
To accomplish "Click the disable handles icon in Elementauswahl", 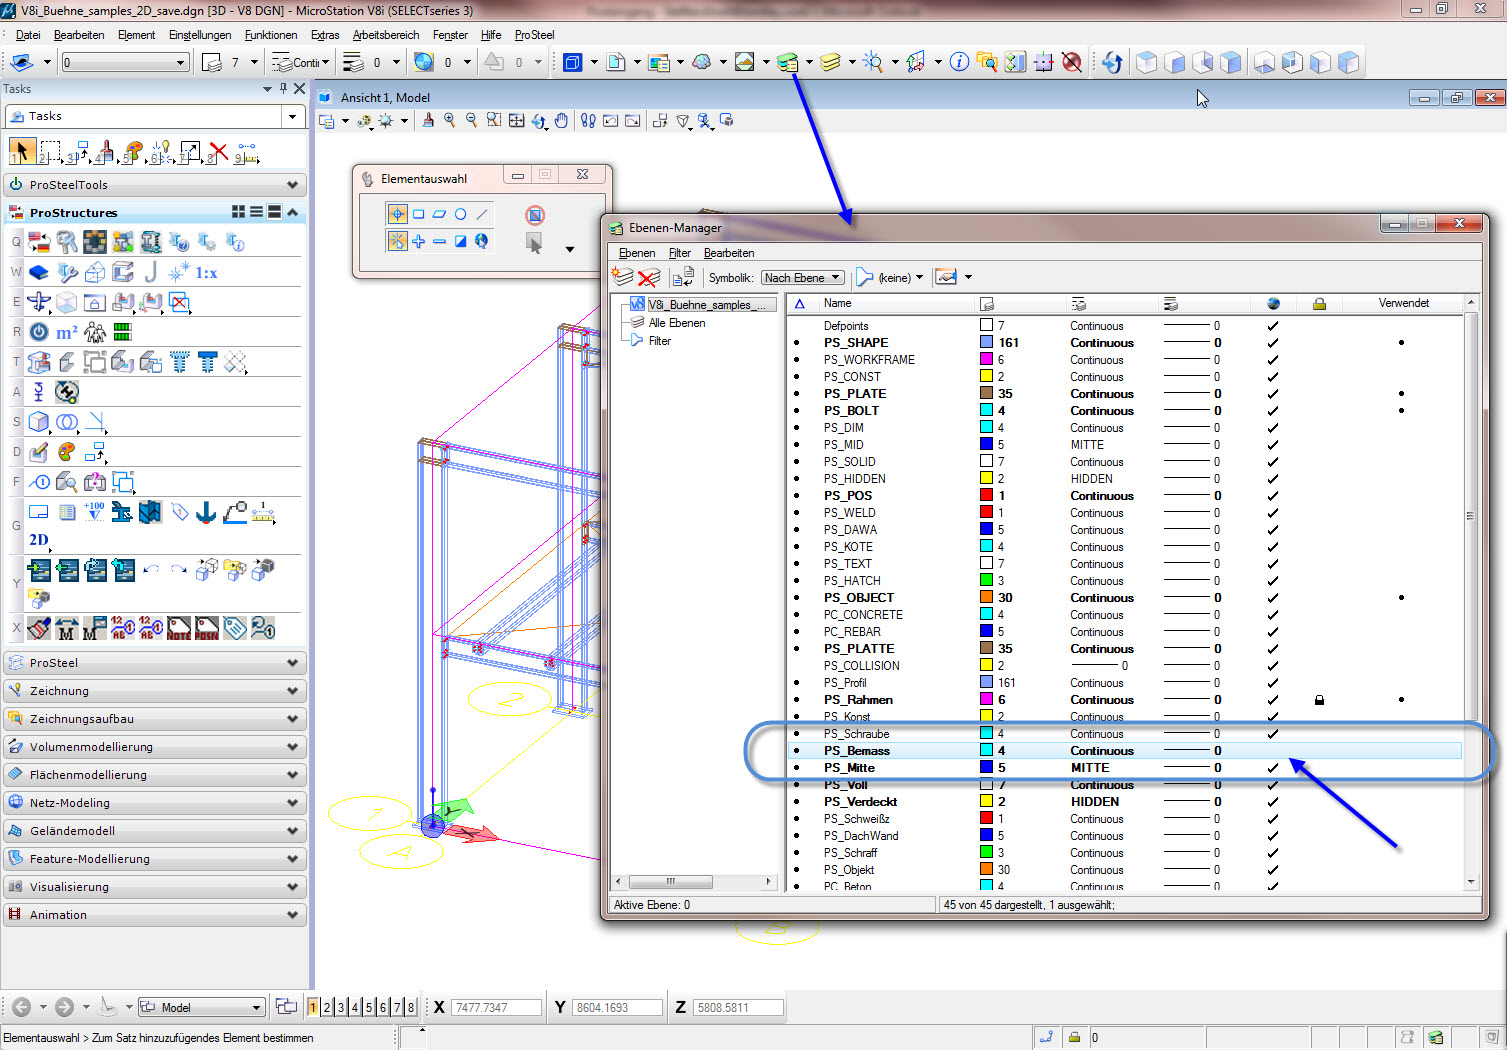I will 535,214.
